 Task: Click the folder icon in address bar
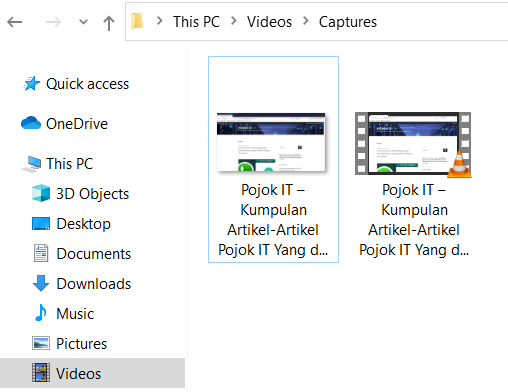pos(137,21)
